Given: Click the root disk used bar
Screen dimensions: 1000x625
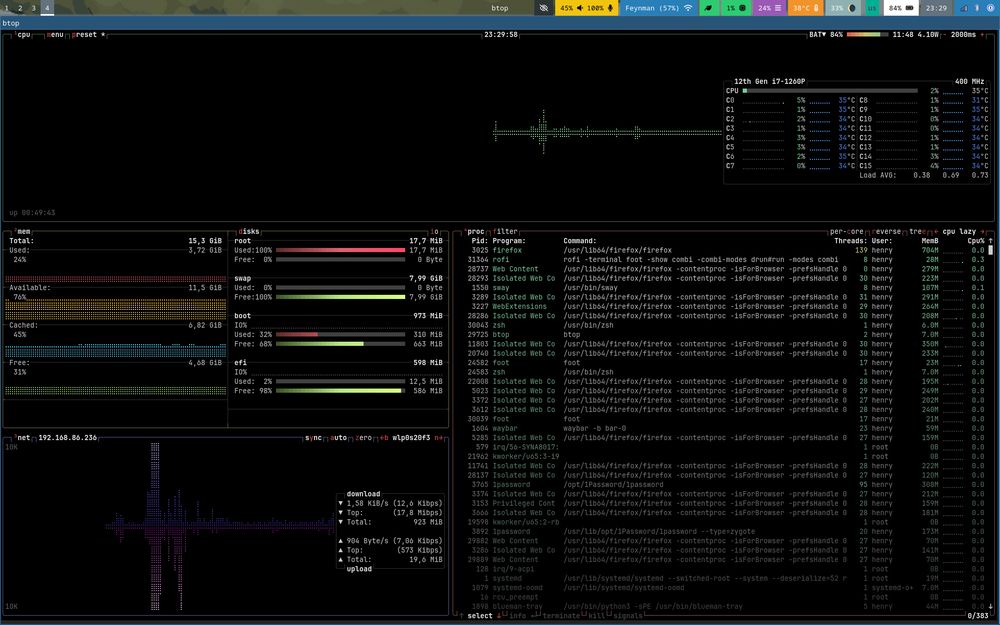Looking at the screenshot, I should pyautogui.click(x=341, y=250).
